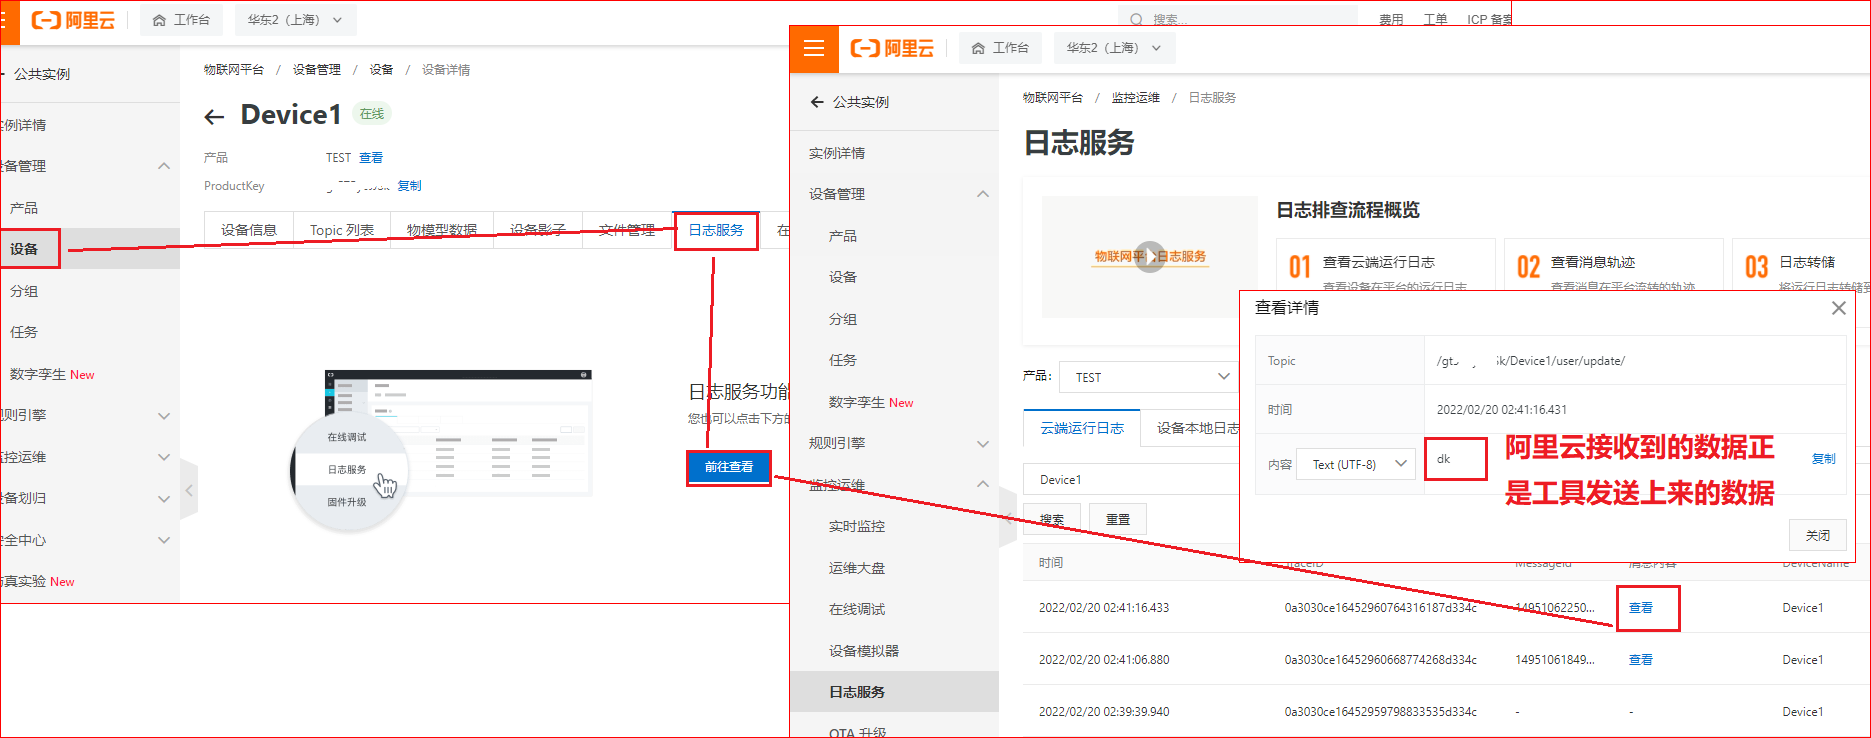The height and width of the screenshot is (738, 1871).
Task: Click the 02 查看消息轨迹 step card
Action: 1614,266
